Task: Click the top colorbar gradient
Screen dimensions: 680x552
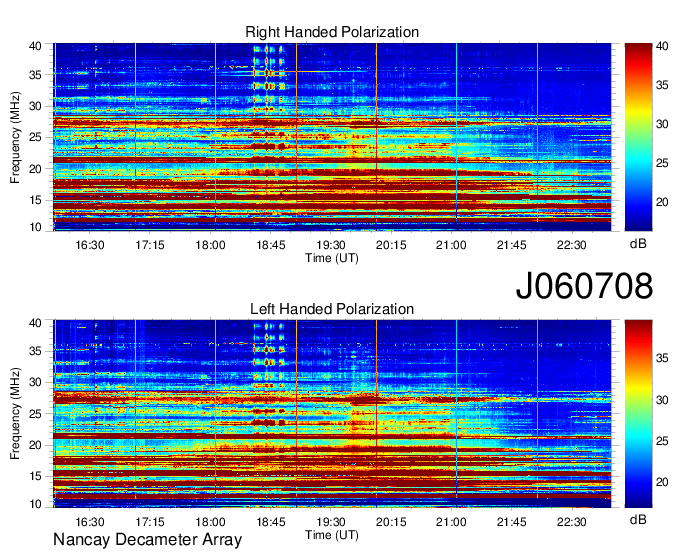Action: (x=638, y=137)
